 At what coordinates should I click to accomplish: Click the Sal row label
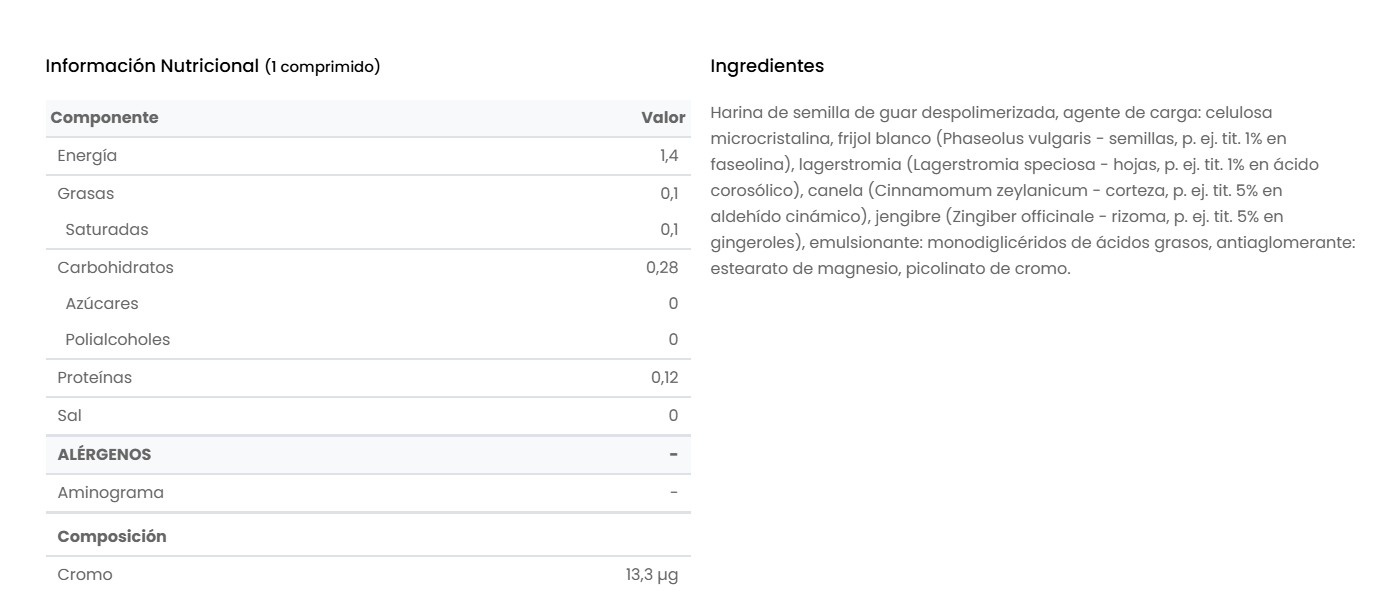click(70, 415)
